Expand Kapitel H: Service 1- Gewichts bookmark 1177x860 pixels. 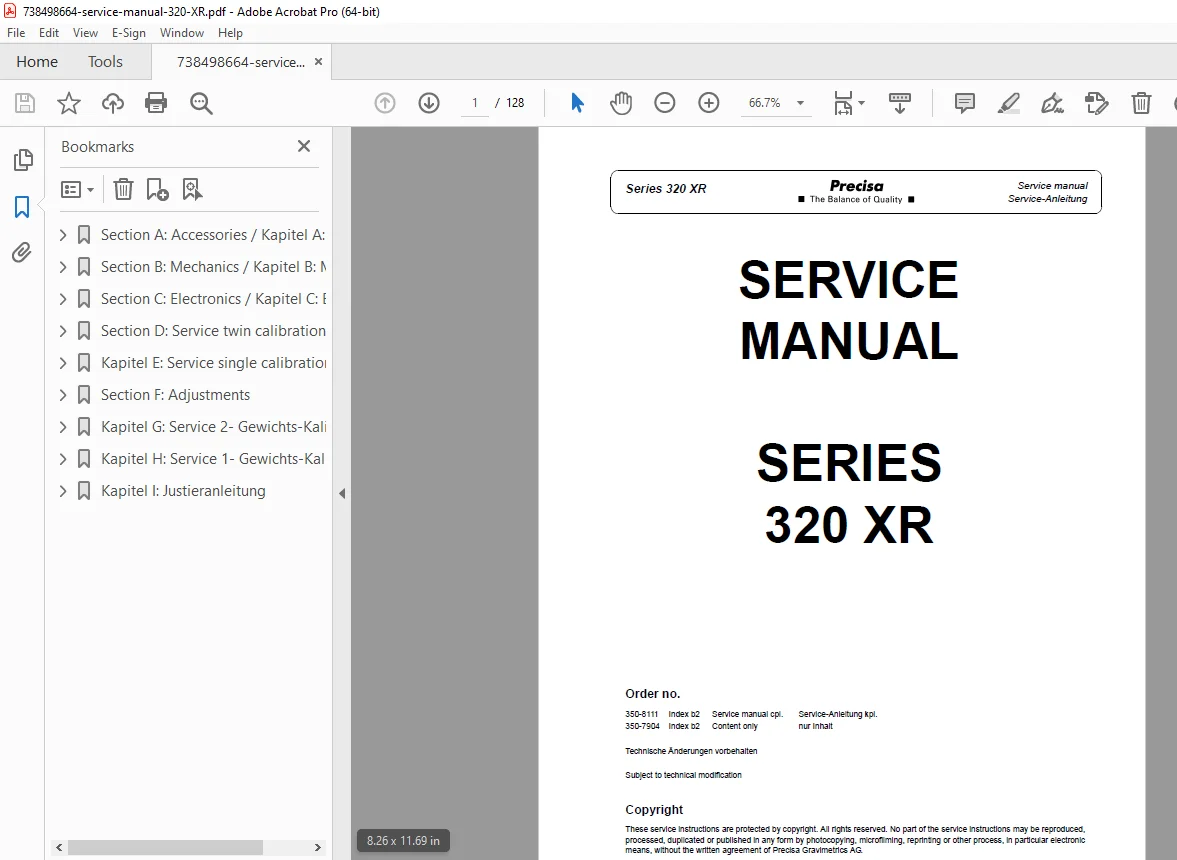point(63,459)
